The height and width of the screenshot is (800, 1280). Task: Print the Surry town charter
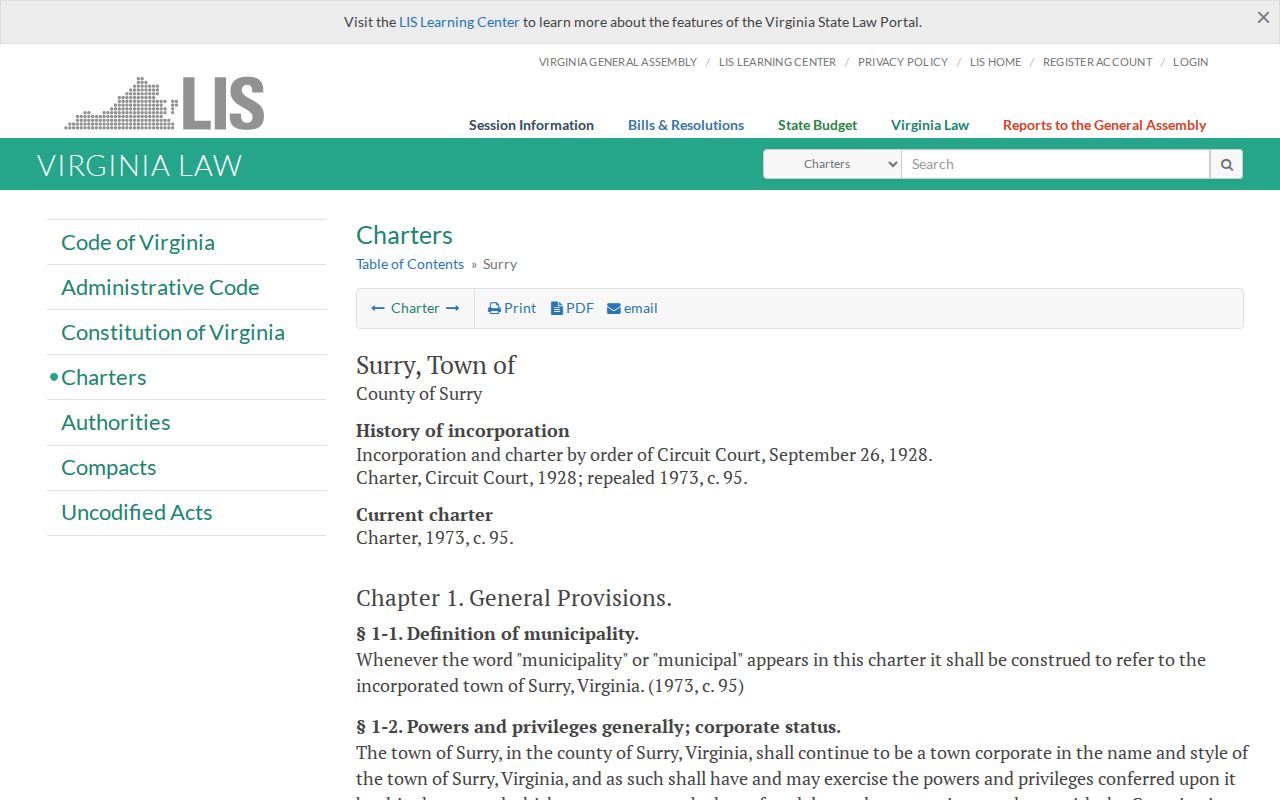[x=512, y=308]
